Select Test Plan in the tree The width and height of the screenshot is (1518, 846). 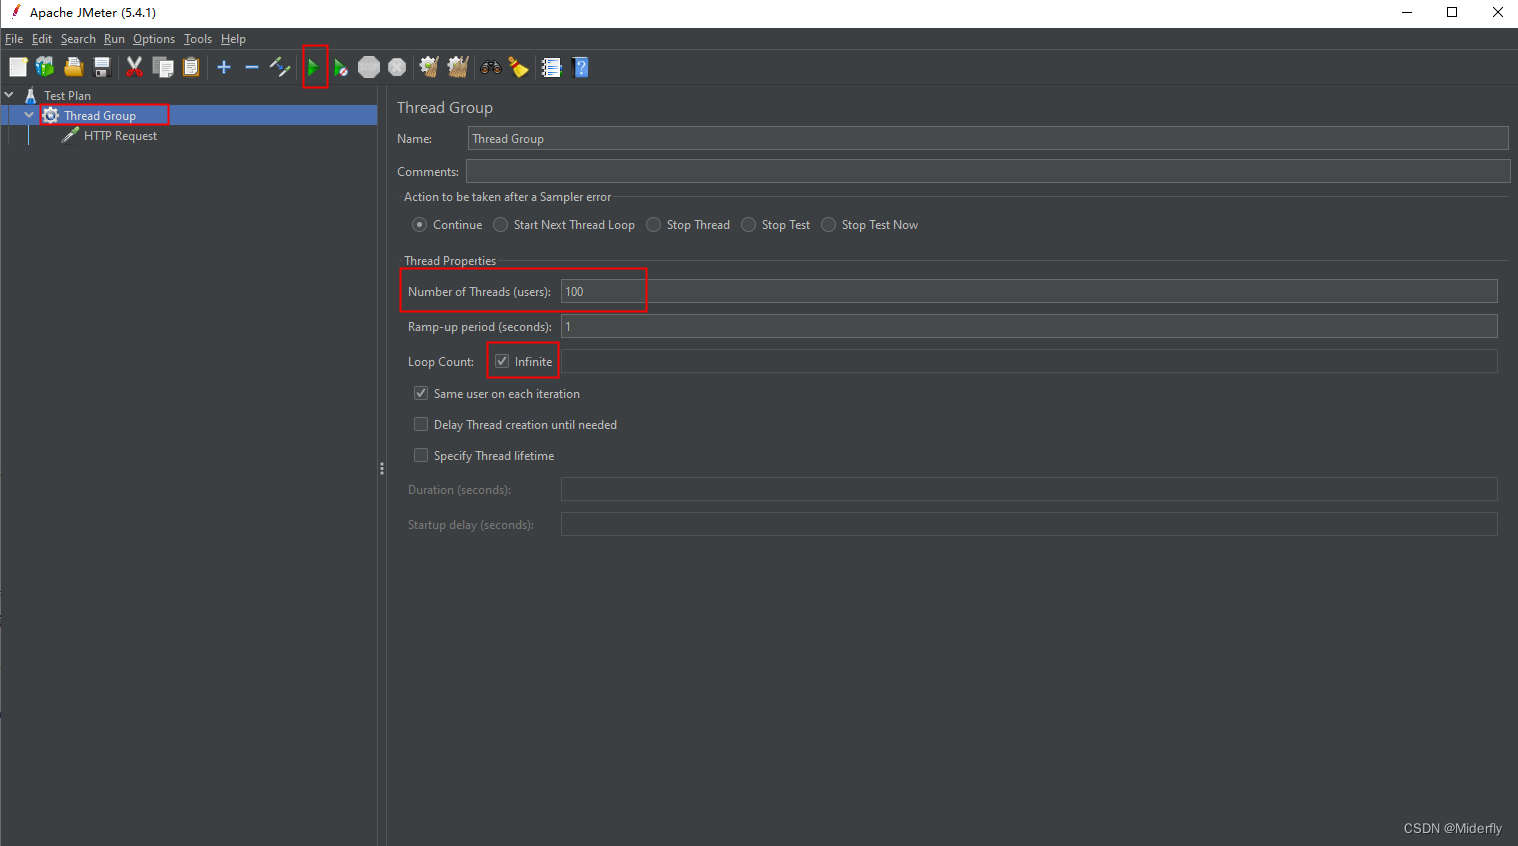coord(67,95)
